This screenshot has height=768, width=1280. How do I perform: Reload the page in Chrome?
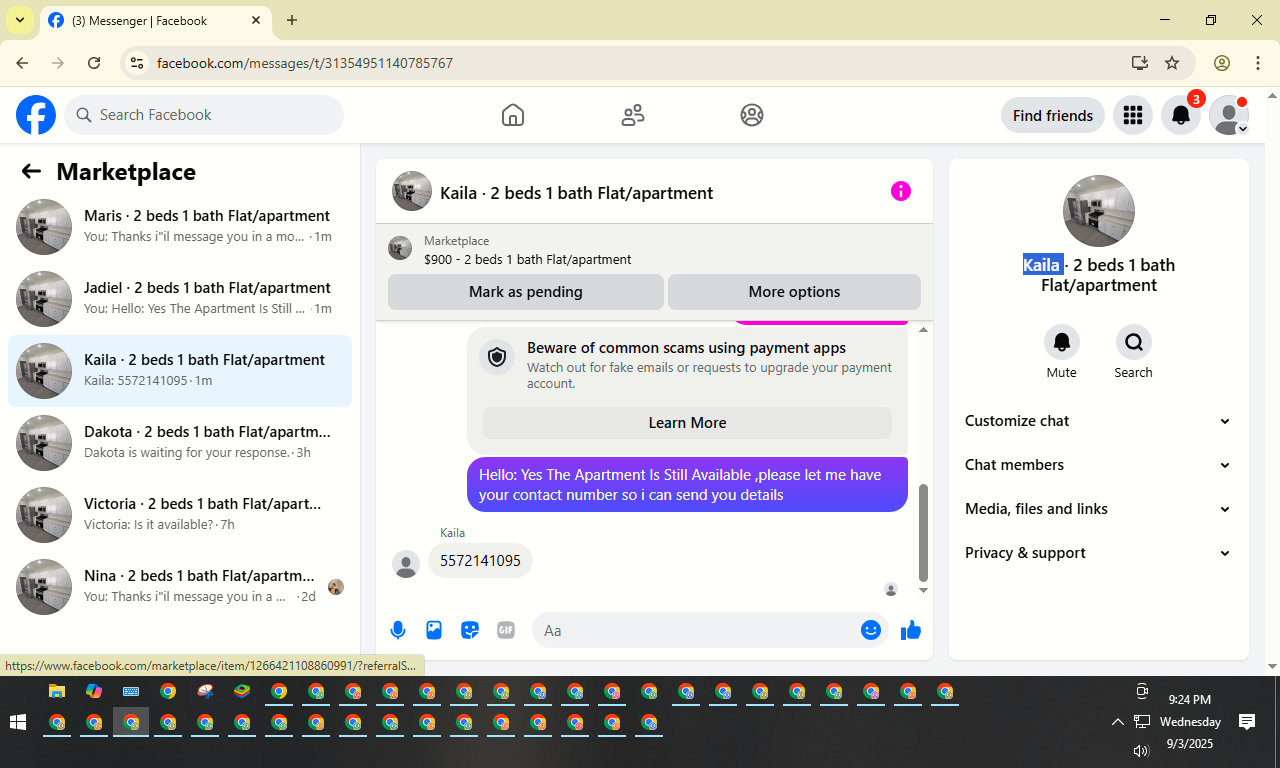[x=94, y=63]
